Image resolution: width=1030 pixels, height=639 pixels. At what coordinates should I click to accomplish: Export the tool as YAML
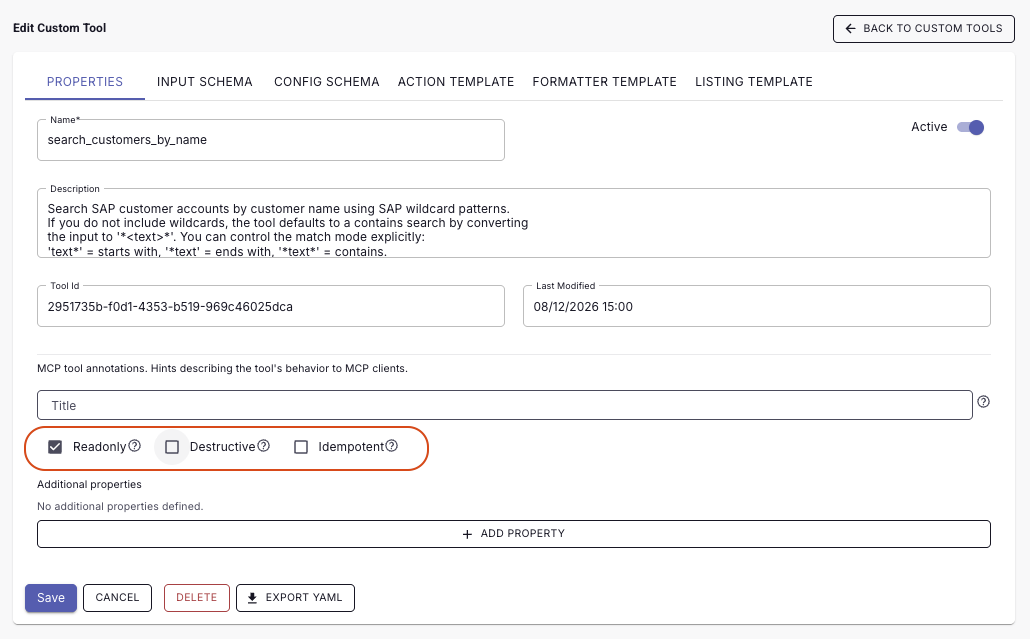[x=296, y=598]
